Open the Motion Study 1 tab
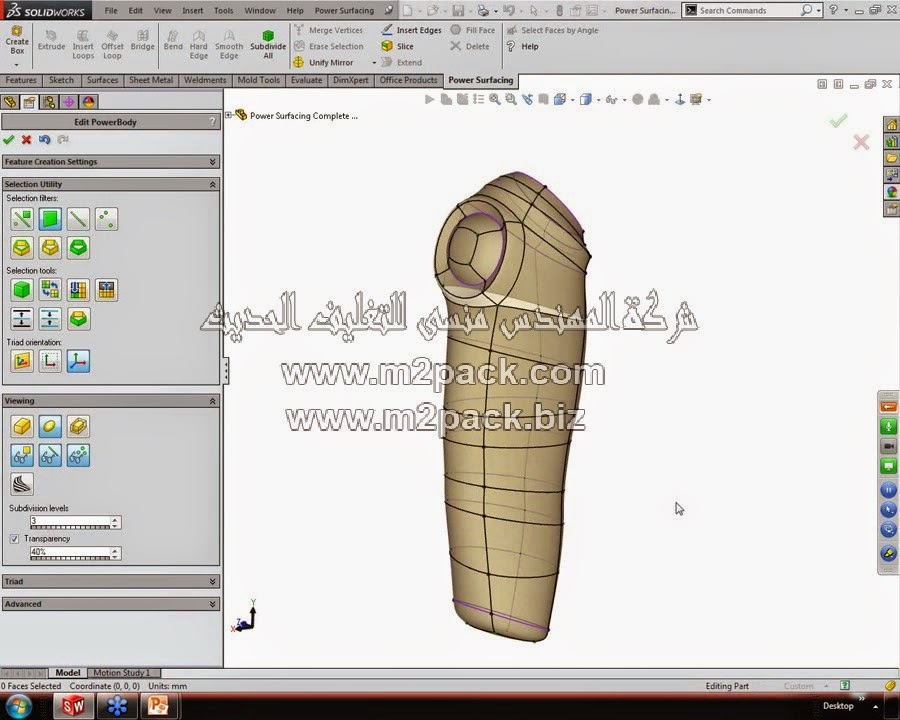The image size is (900, 720). click(x=121, y=673)
